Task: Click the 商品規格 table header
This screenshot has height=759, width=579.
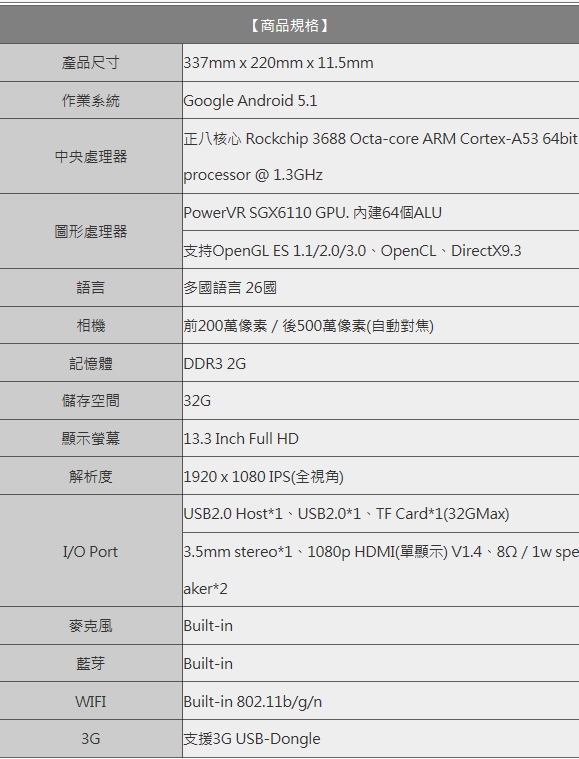Action: point(290,25)
